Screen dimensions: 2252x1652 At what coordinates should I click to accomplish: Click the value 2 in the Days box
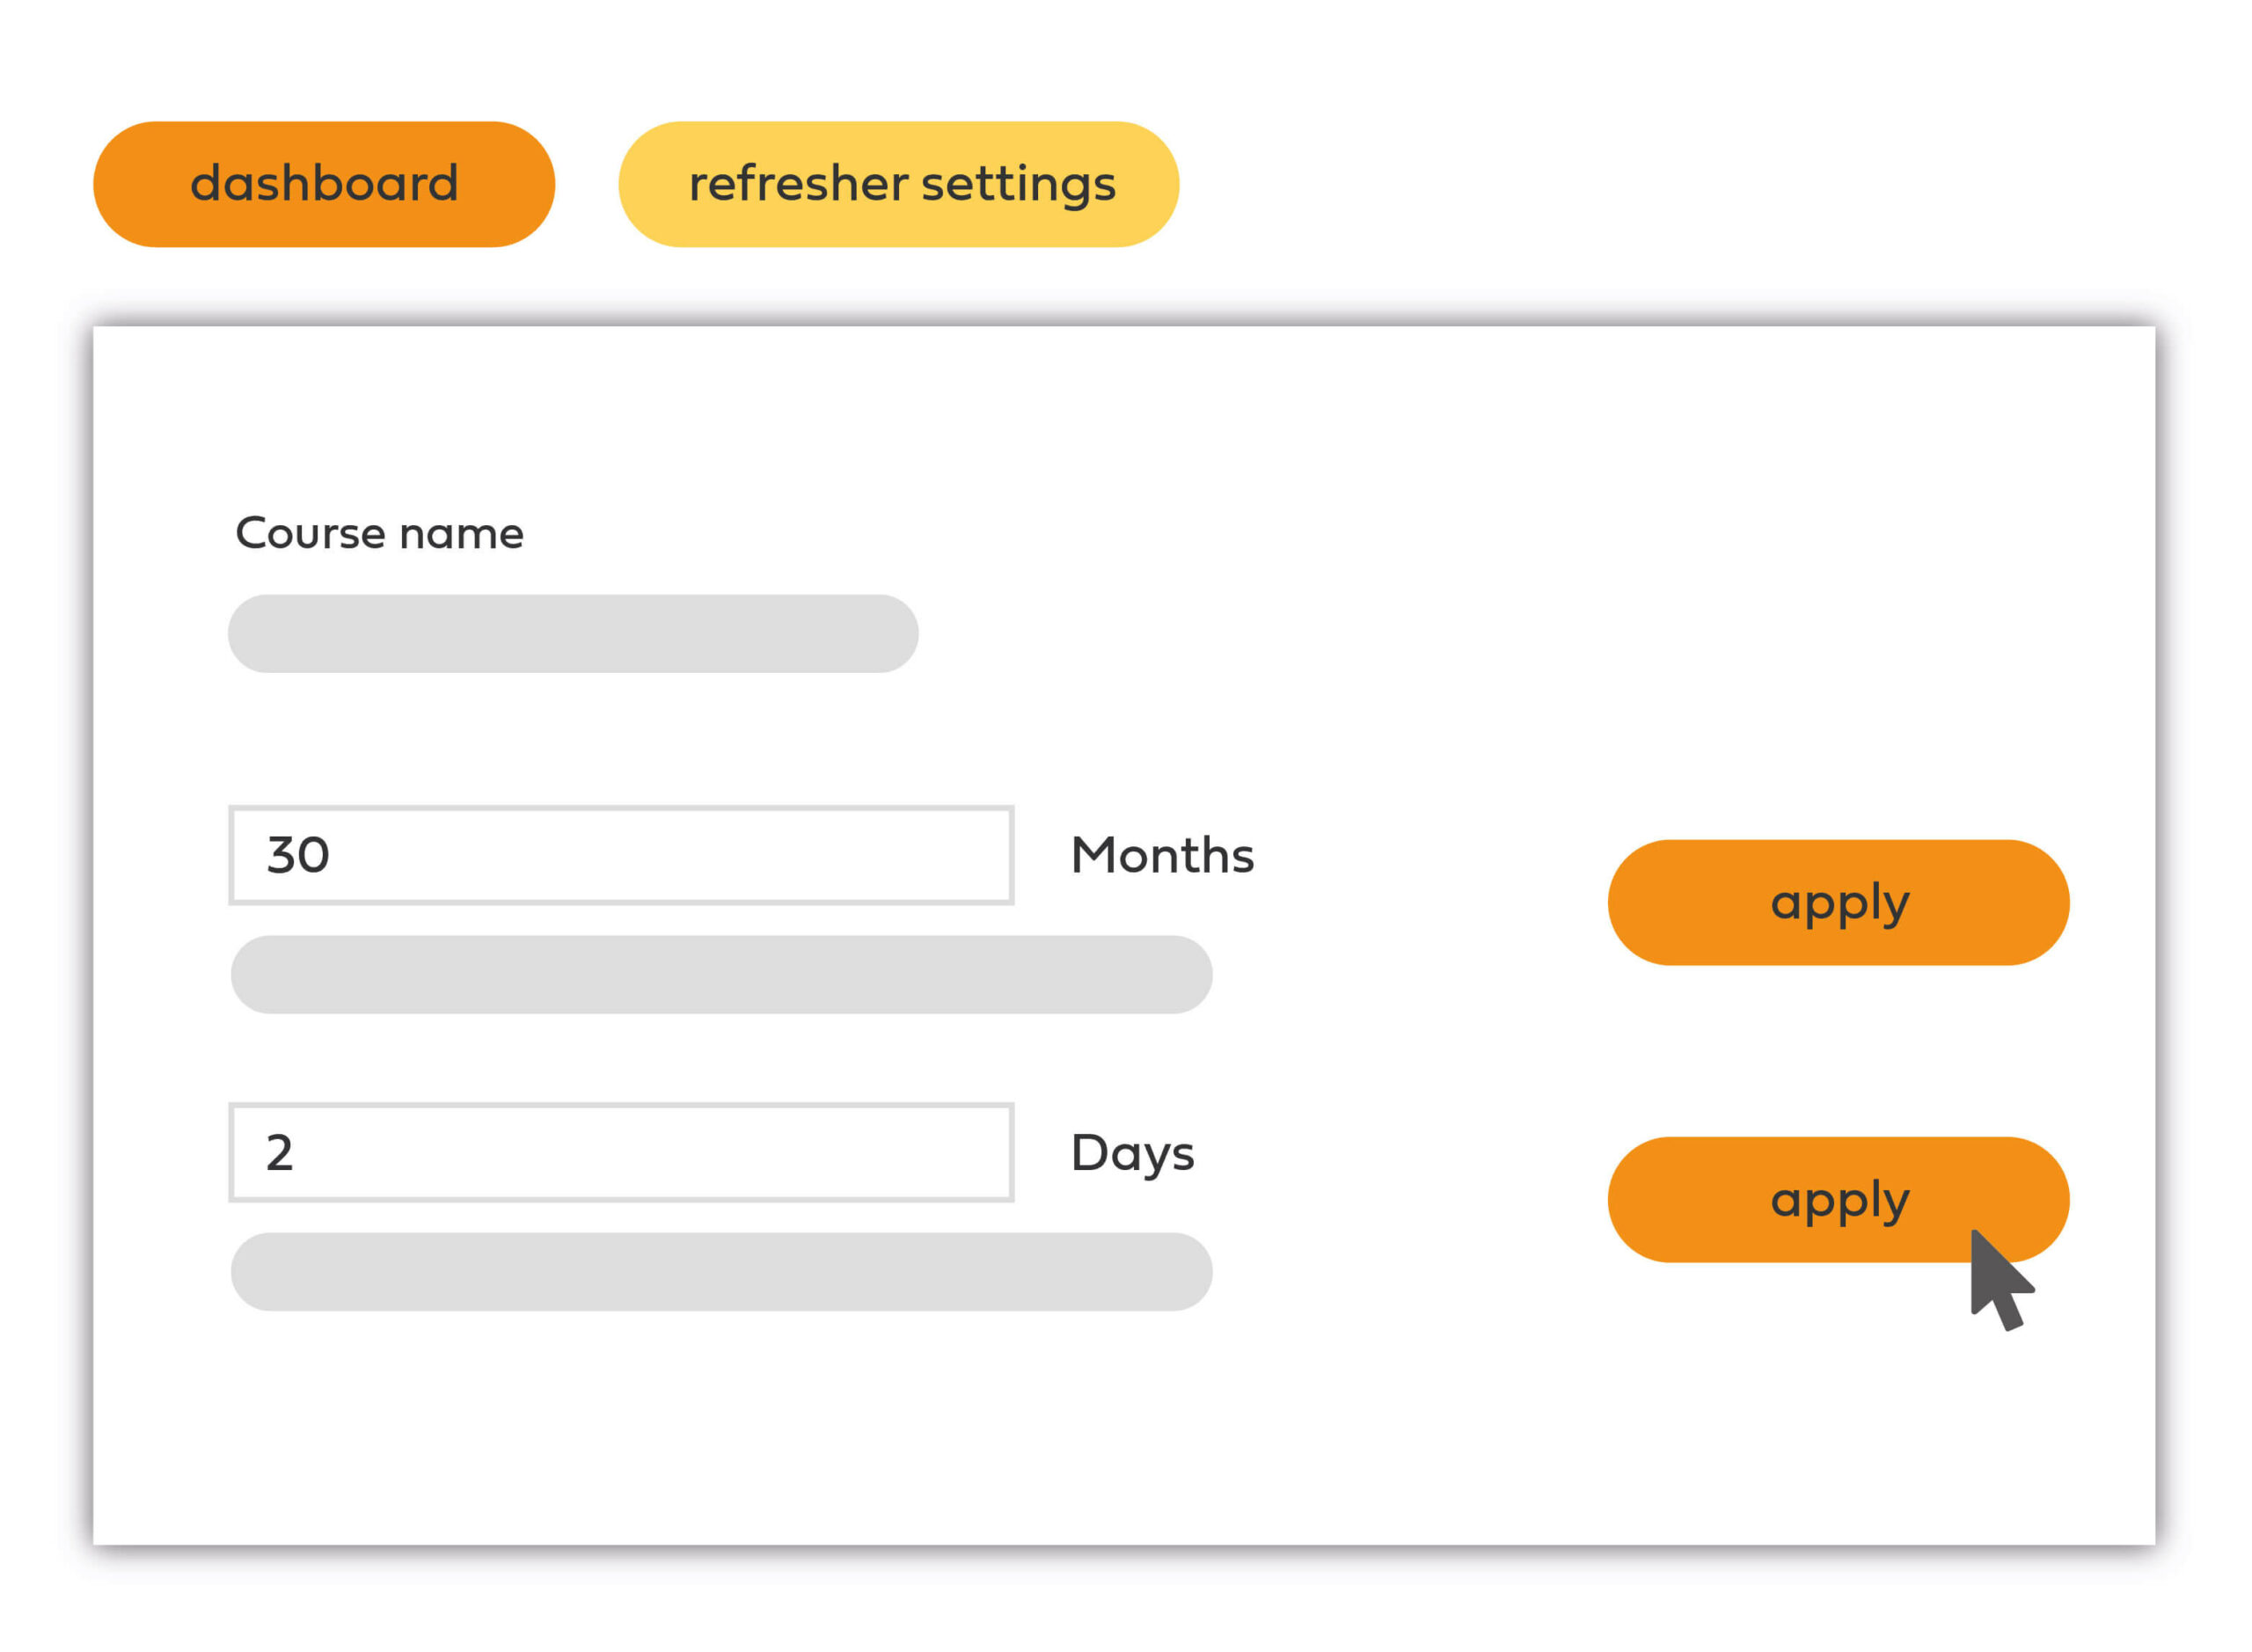280,1153
